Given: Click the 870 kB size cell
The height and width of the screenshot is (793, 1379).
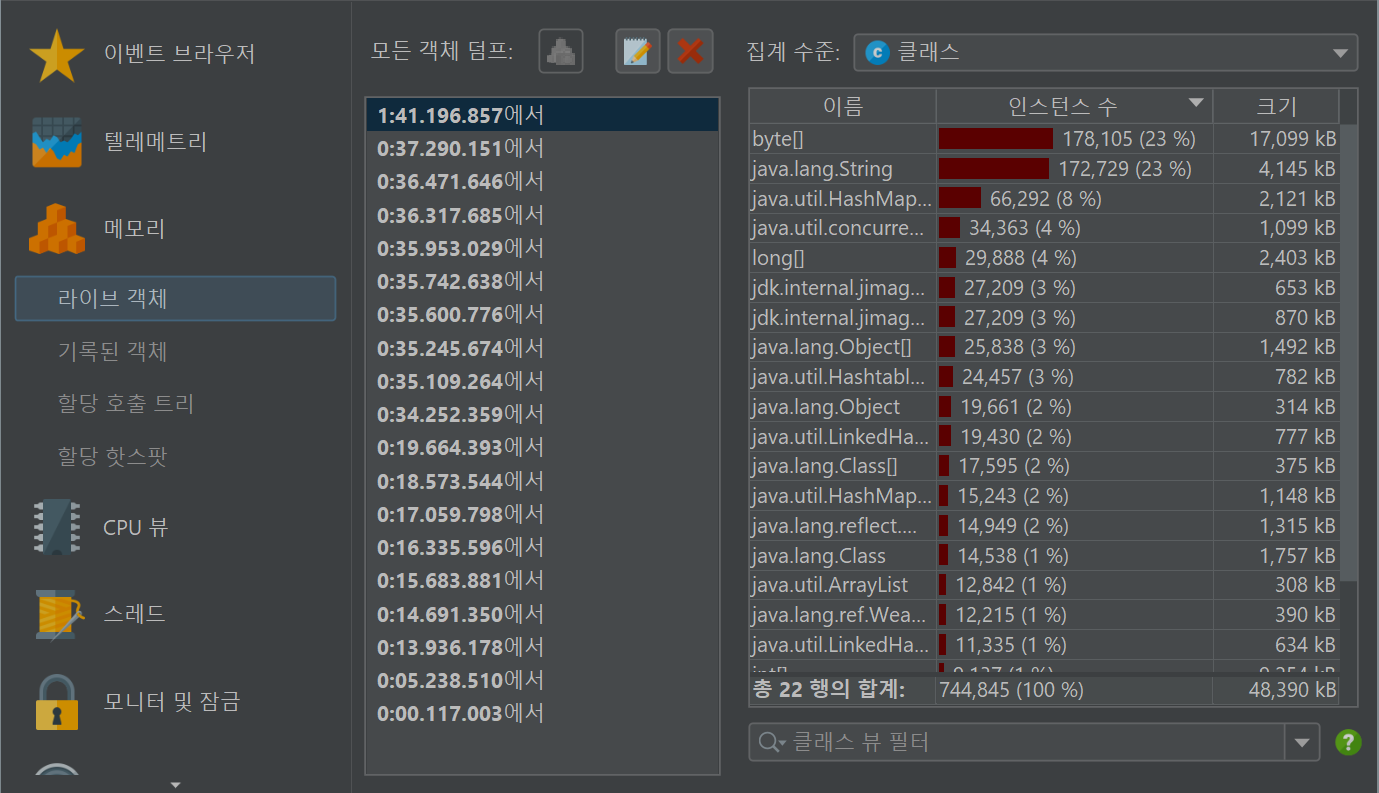Looking at the screenshot, I should pos(1275,318).
